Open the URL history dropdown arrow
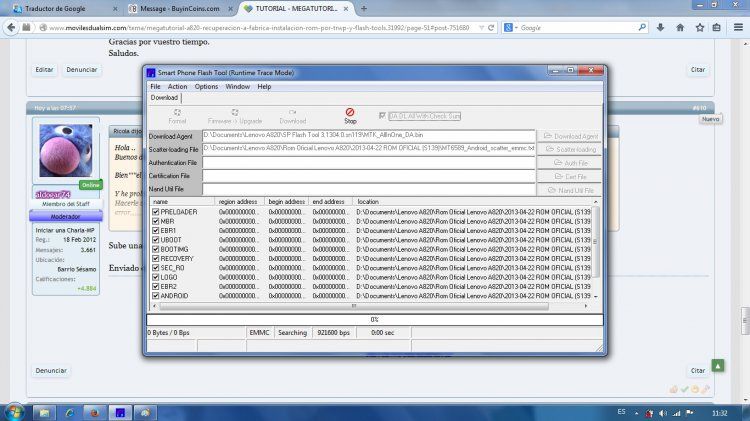 pos(481,28)
